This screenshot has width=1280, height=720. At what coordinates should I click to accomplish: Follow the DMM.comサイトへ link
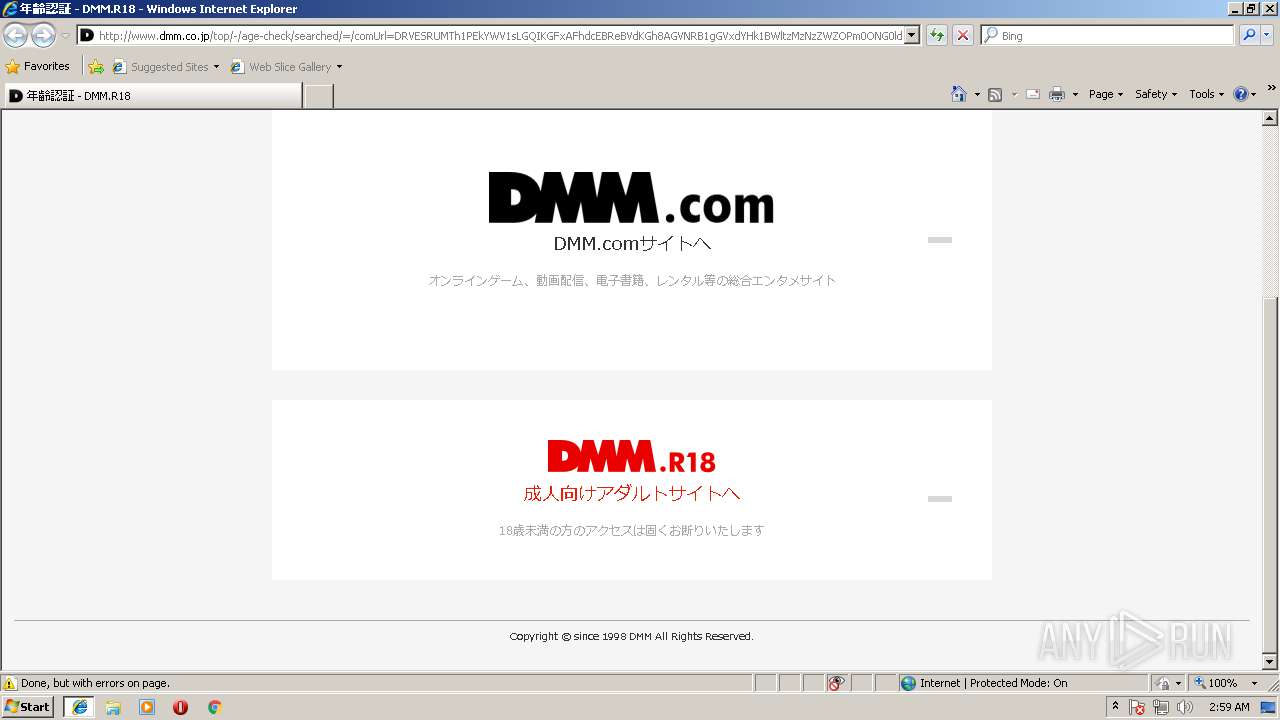tap(632, 244)
